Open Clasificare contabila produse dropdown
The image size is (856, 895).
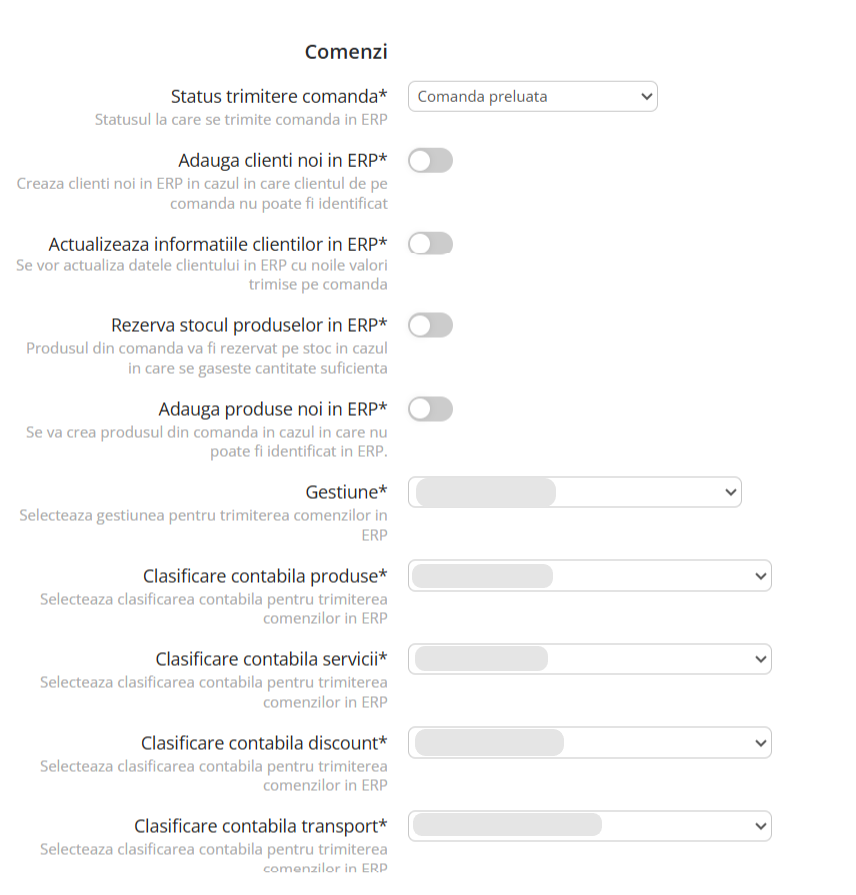pyautogui.click(x=589, y=576)
